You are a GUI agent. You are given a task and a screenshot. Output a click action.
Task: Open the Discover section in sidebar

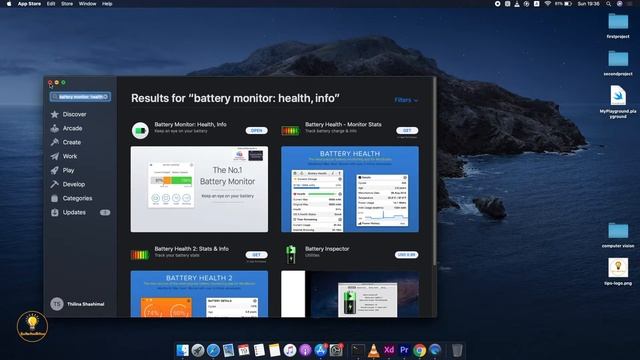click(x=74, y=114)
